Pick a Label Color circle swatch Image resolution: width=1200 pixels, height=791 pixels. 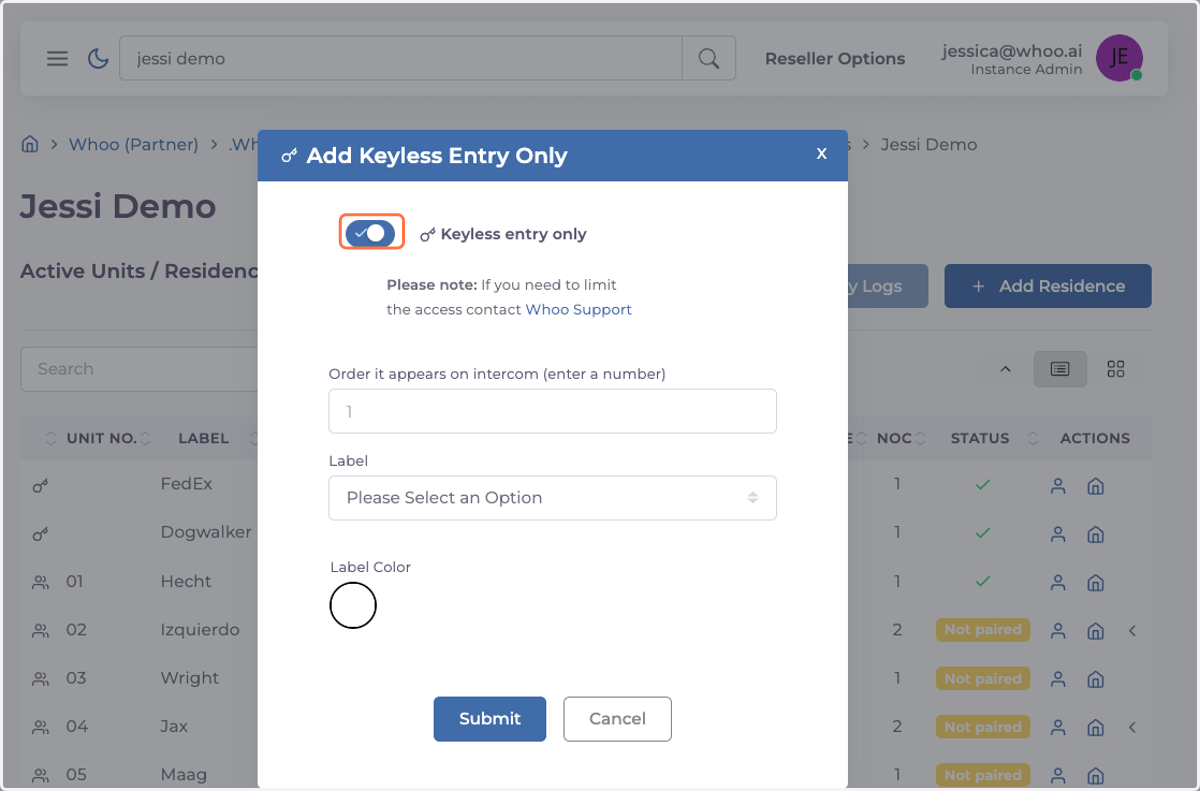(x=353, y=605)
